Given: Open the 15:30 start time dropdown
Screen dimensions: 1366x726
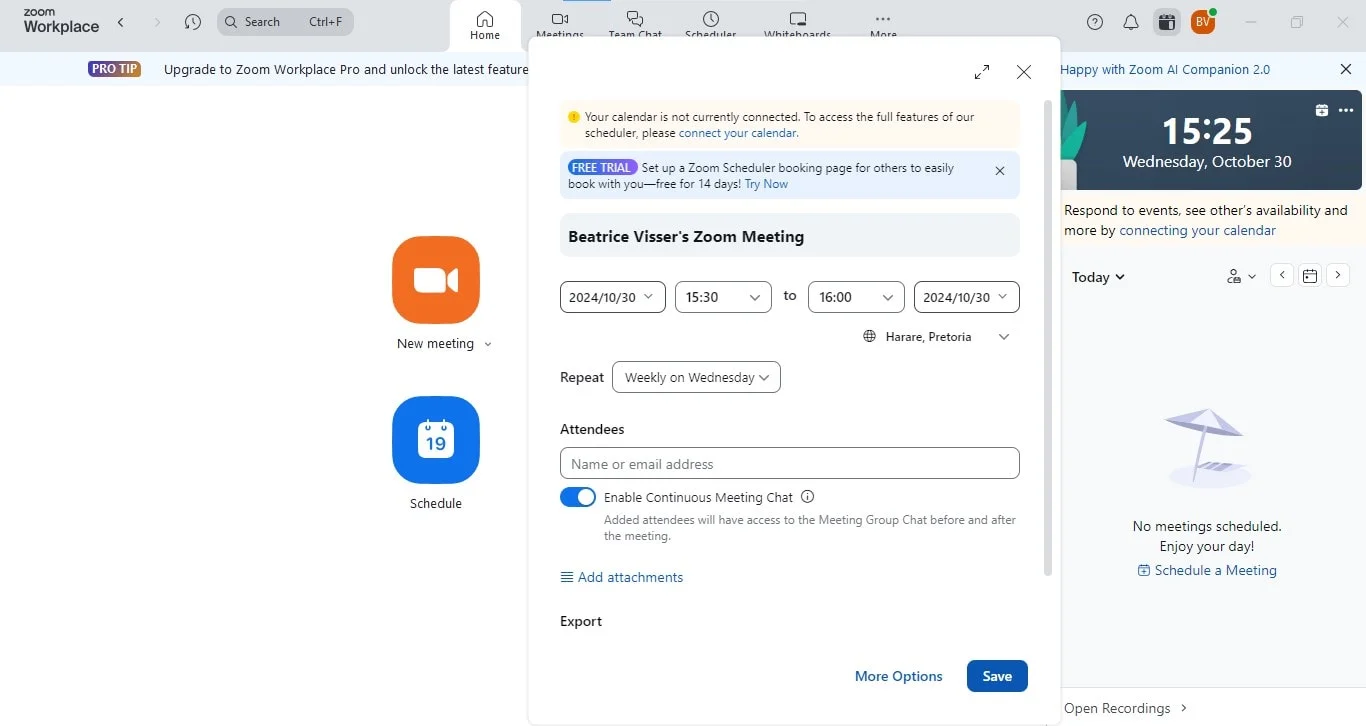Looking at the screenshot, I should click(x=723, y=297).
